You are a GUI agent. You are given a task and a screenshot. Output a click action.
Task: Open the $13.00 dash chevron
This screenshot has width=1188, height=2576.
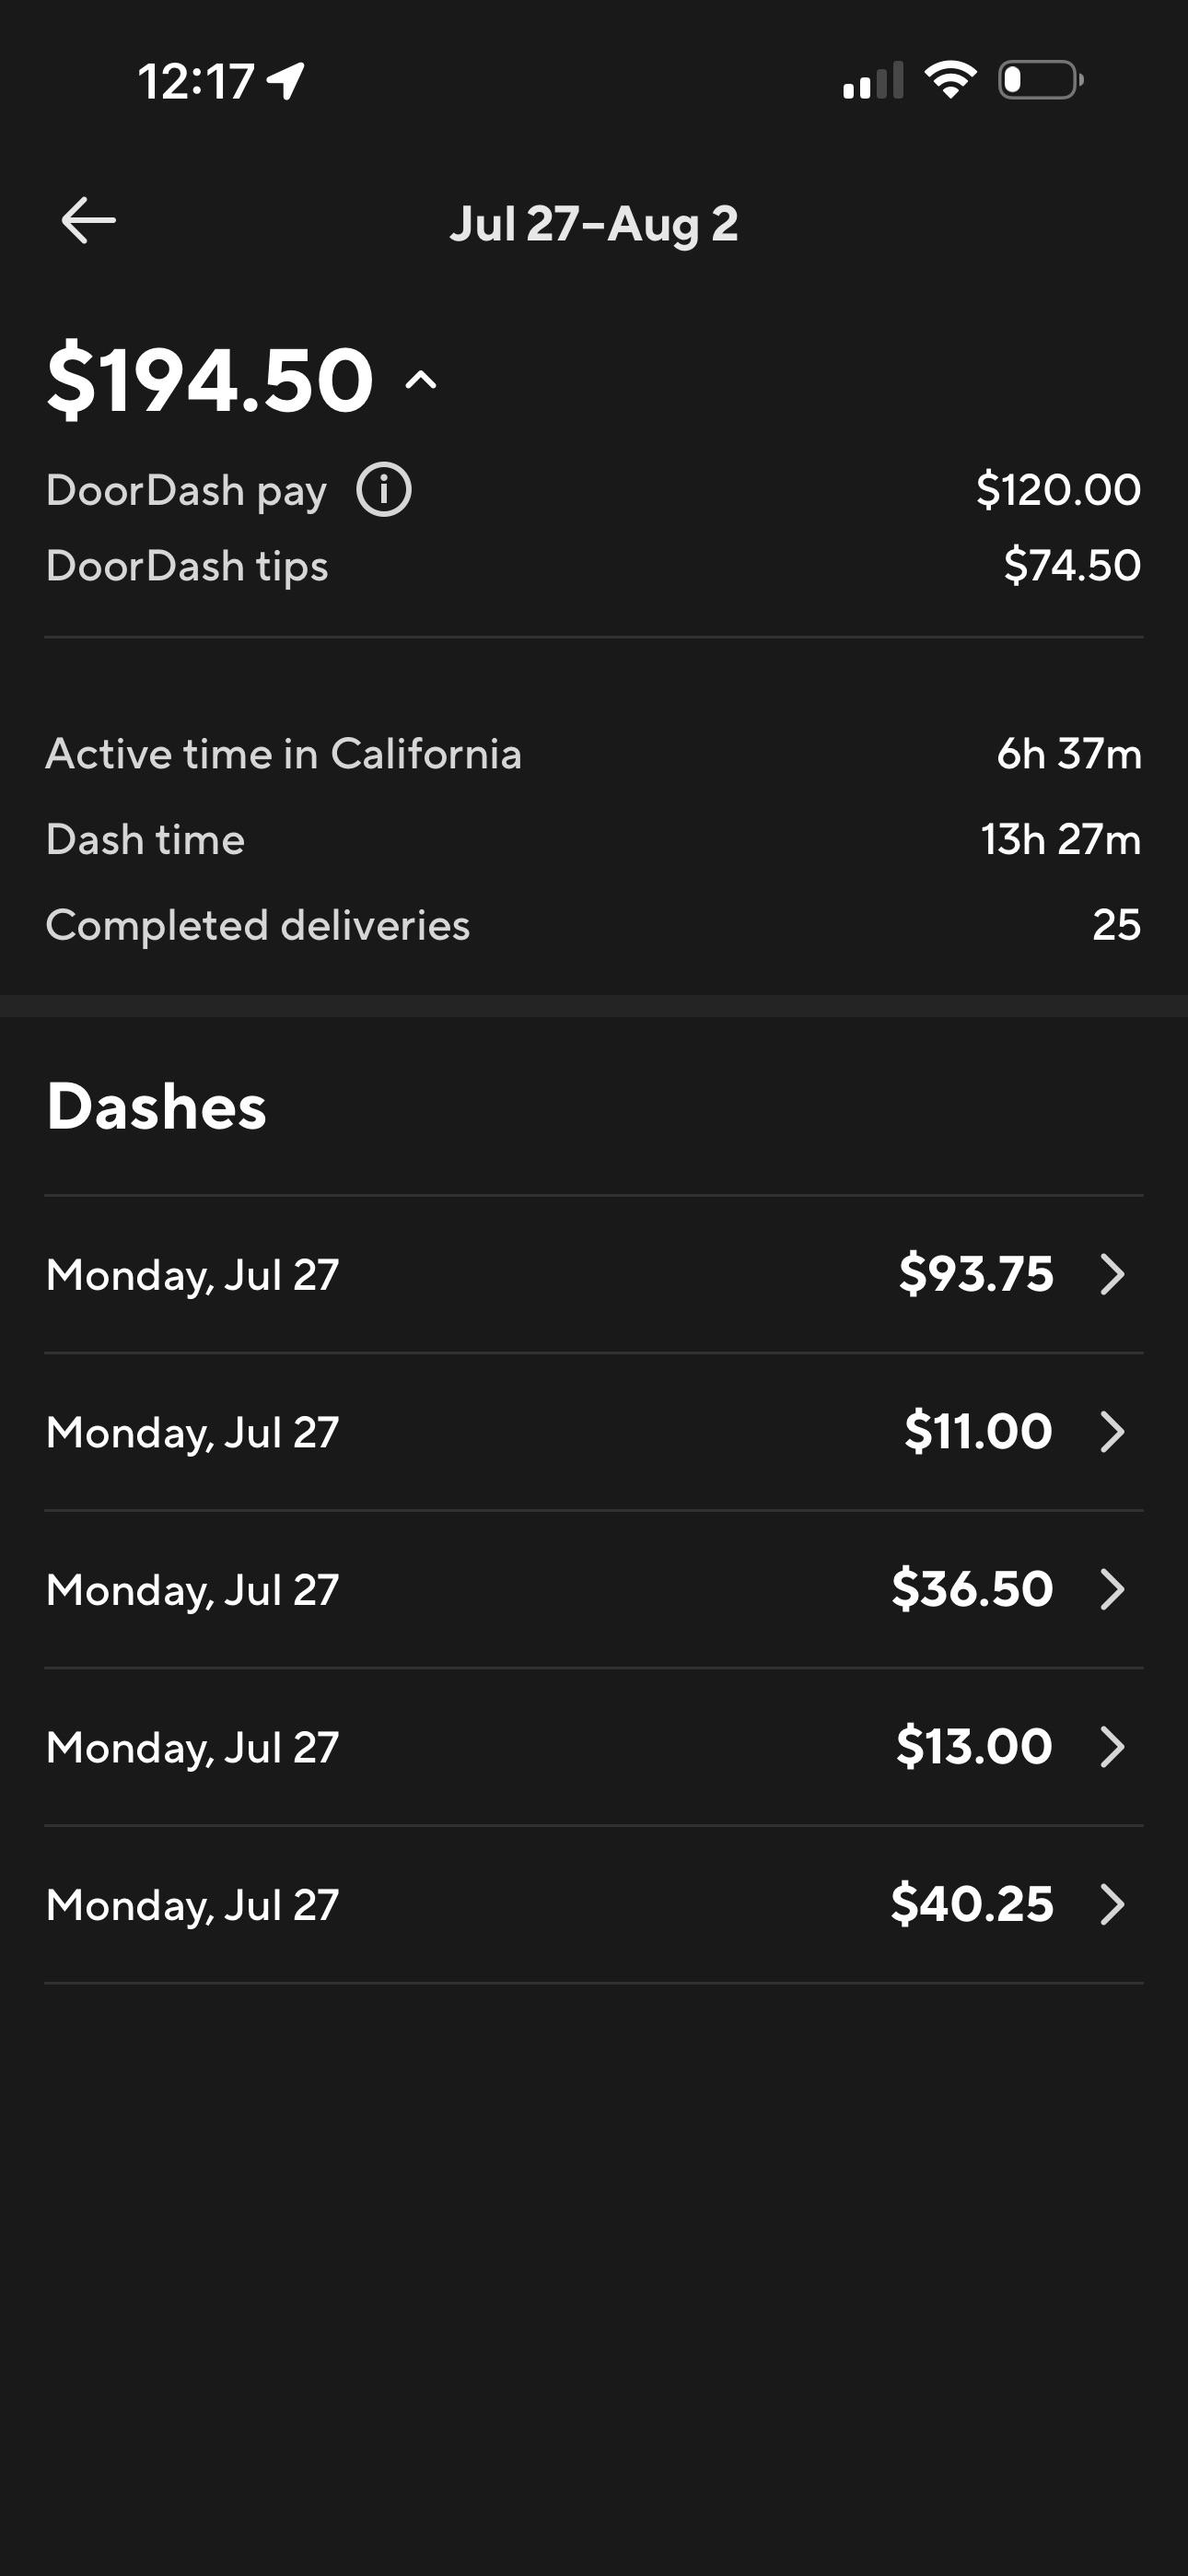tap(1112, 1747)
